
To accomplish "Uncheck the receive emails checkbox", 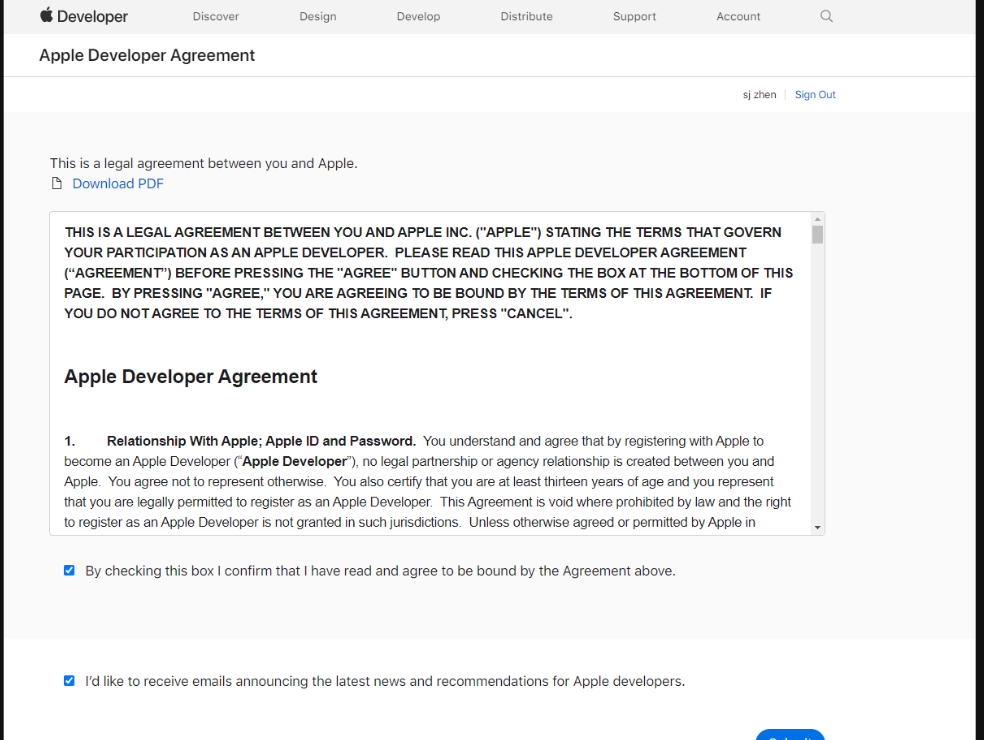I will (x=69, y=681).
